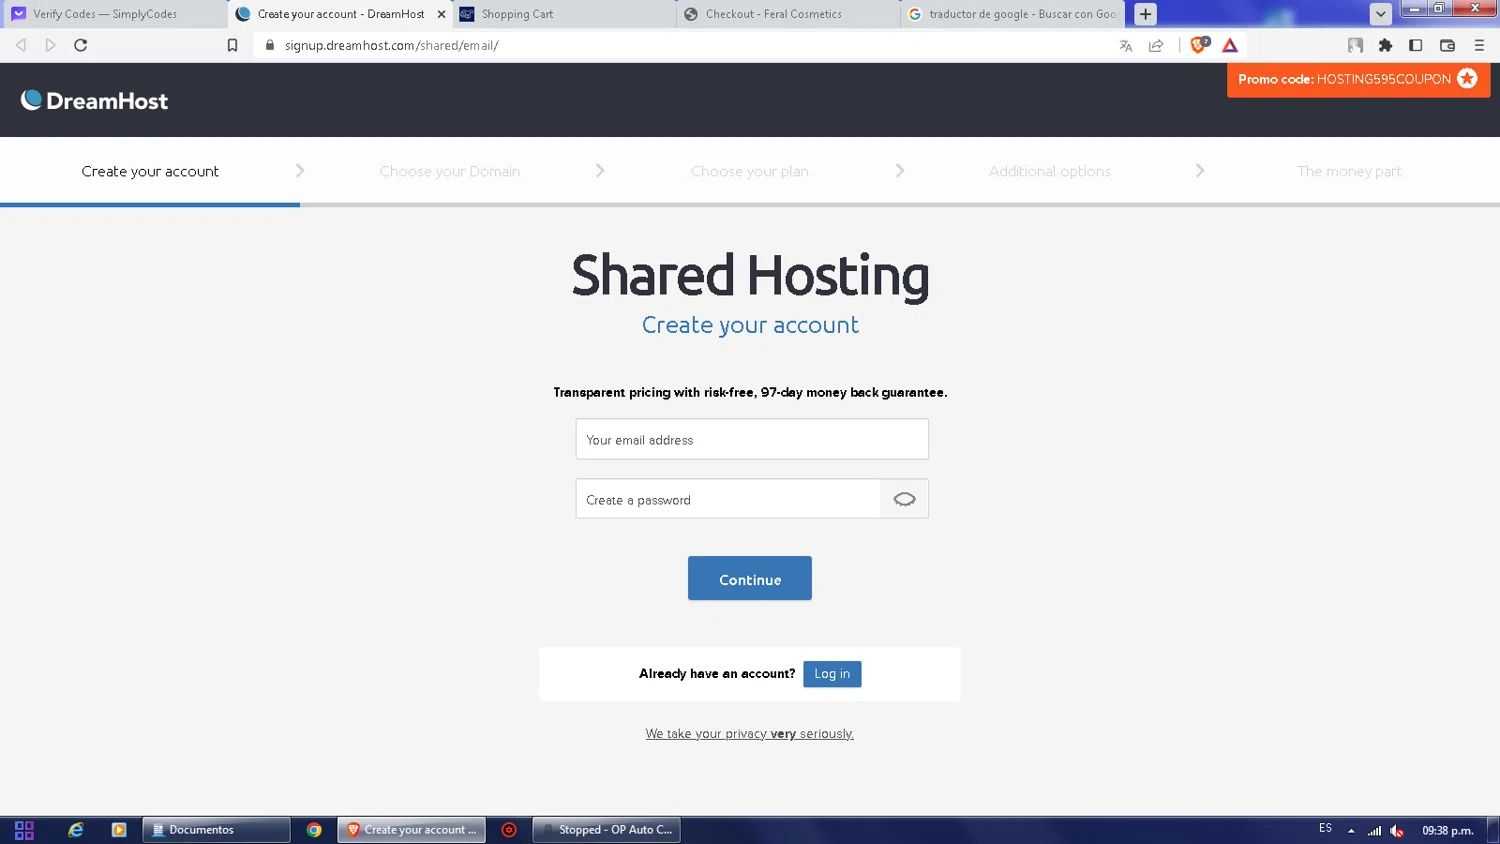The image size is (1500, 844).
Task: Click the 09:38 p.m. taskbar clock
Action: pos(1448,831)
